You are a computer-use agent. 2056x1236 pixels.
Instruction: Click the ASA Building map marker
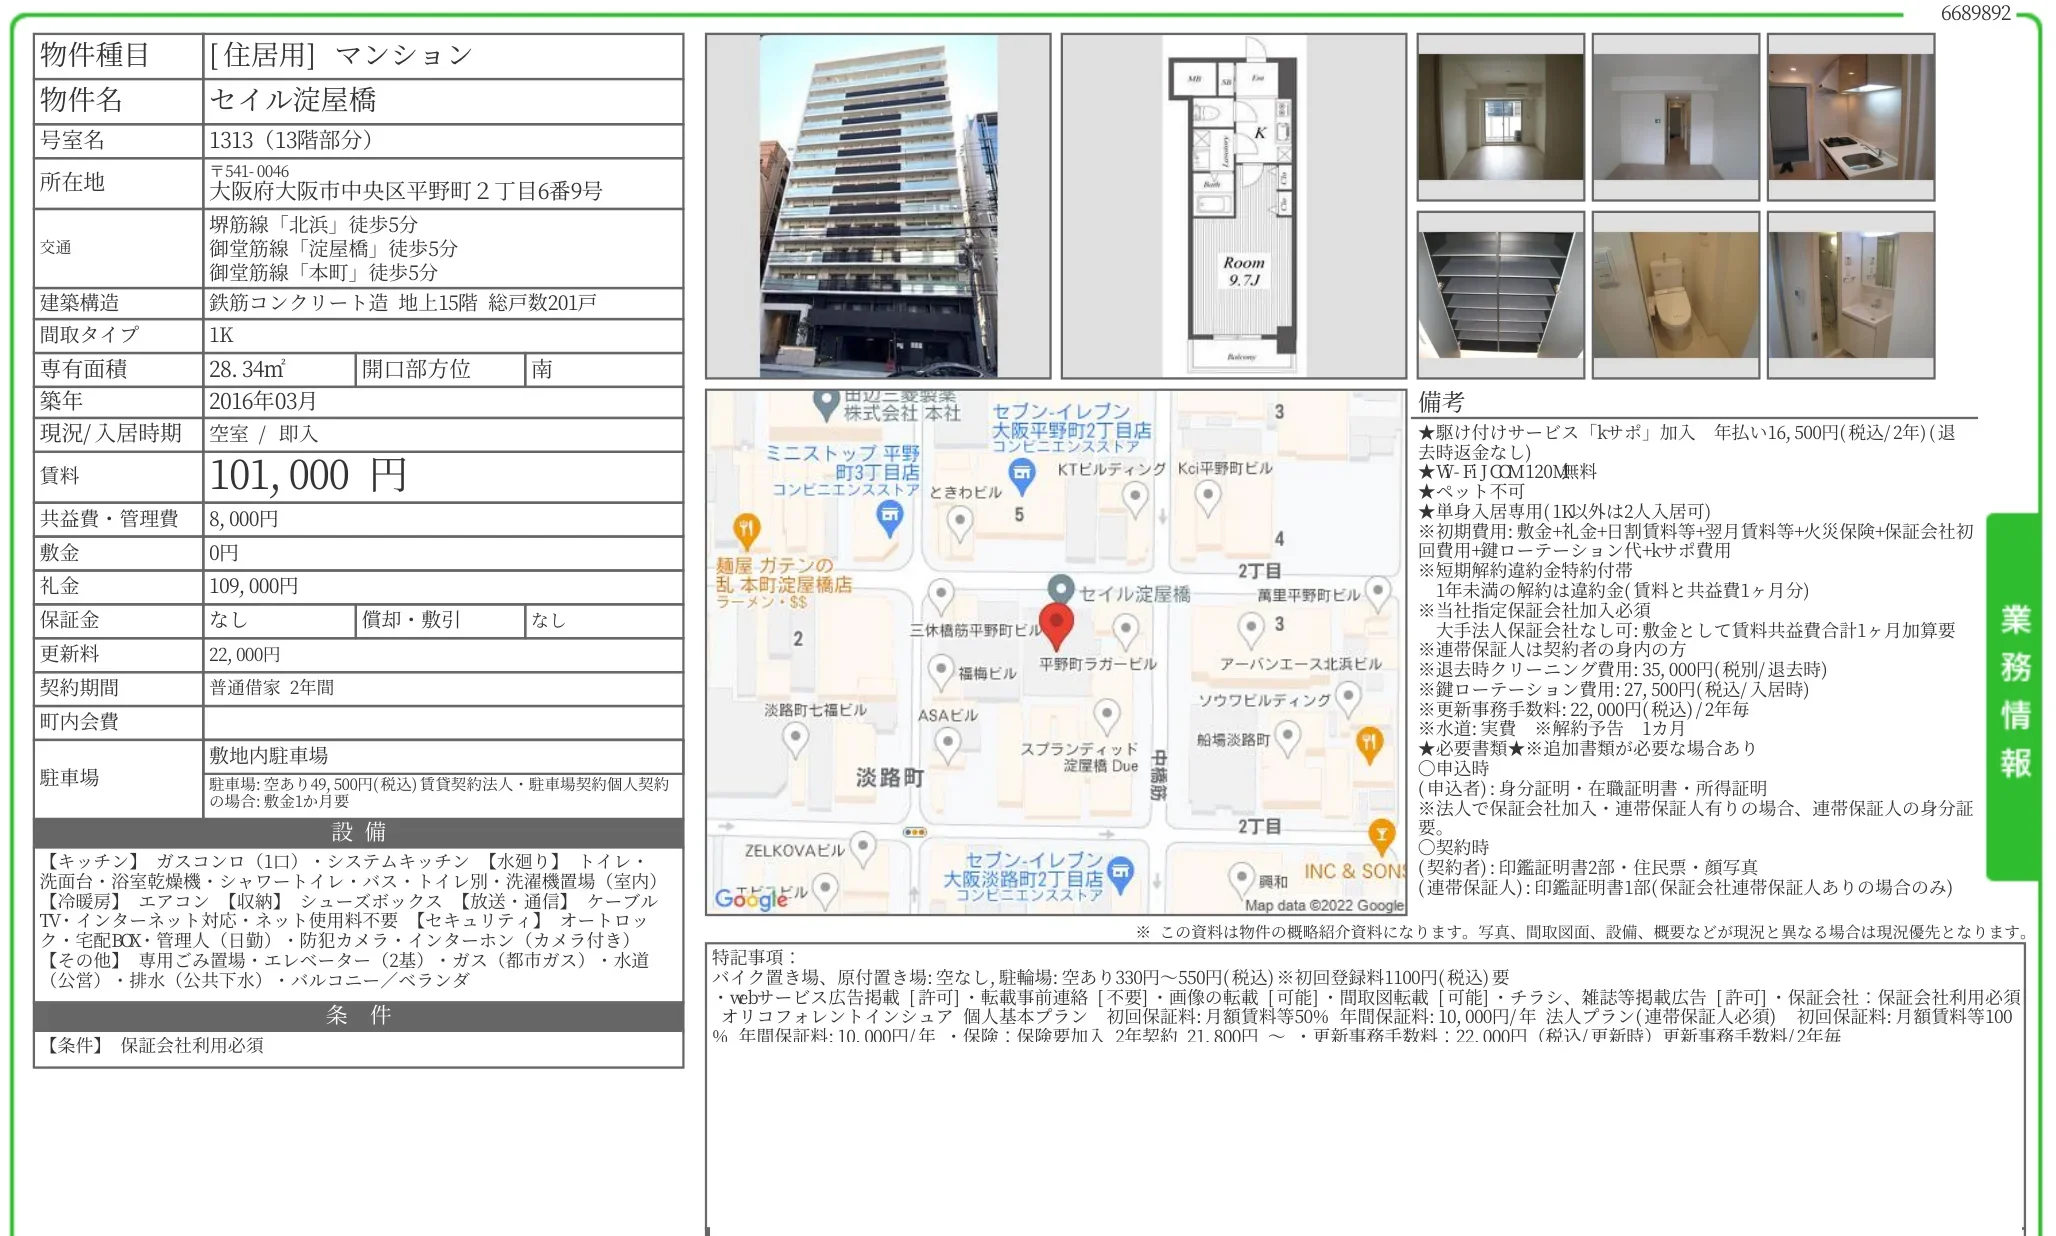point(947,743)
